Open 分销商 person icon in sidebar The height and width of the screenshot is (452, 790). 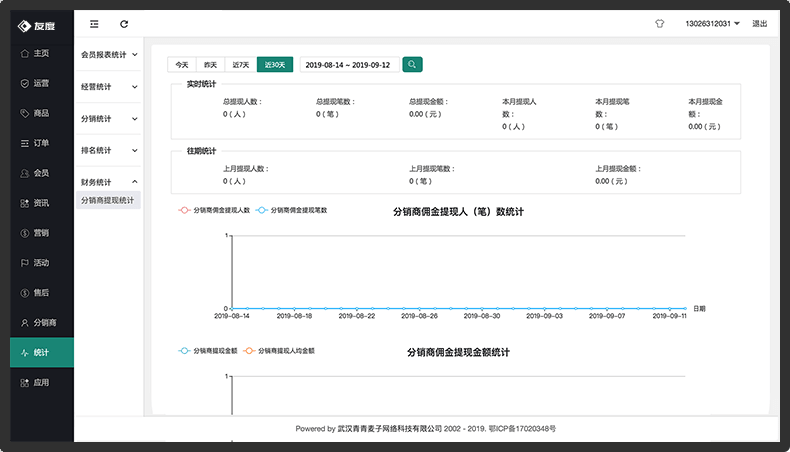point(25,323)
